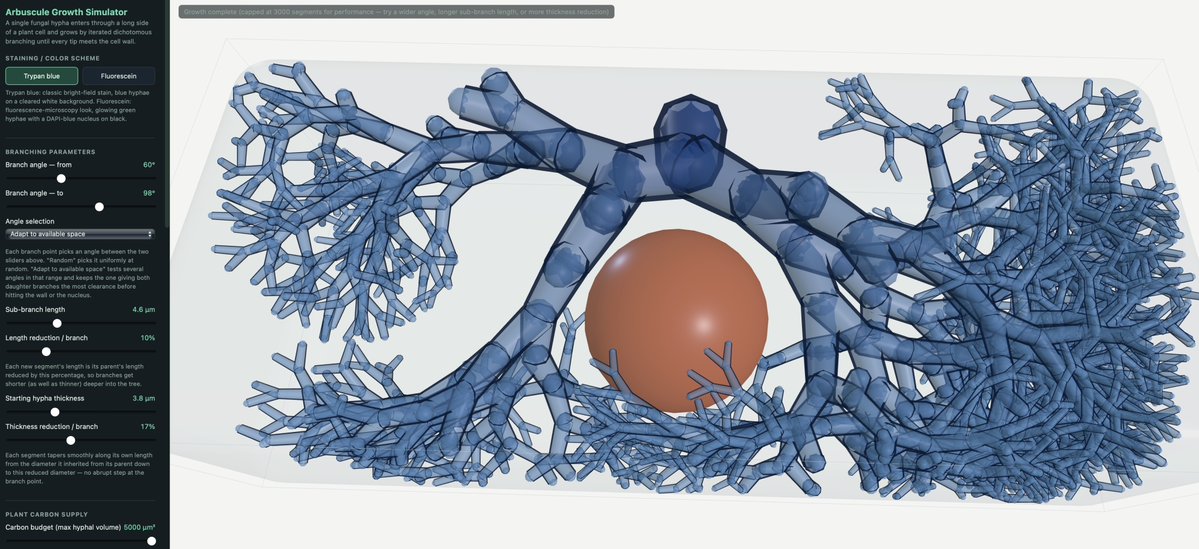
Task: Click the 10% length reduction value
Action: pyautogui.click(x=148, y=338)
